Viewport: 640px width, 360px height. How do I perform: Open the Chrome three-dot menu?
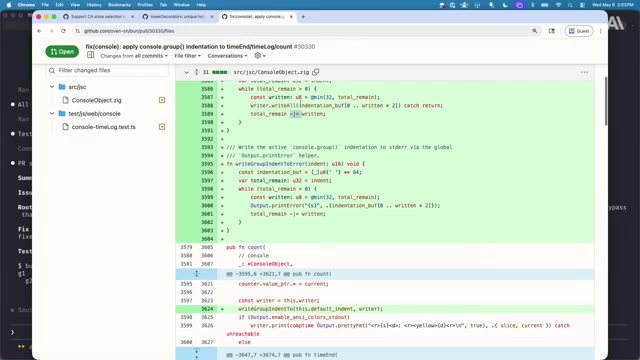click(x=600, y=31)
